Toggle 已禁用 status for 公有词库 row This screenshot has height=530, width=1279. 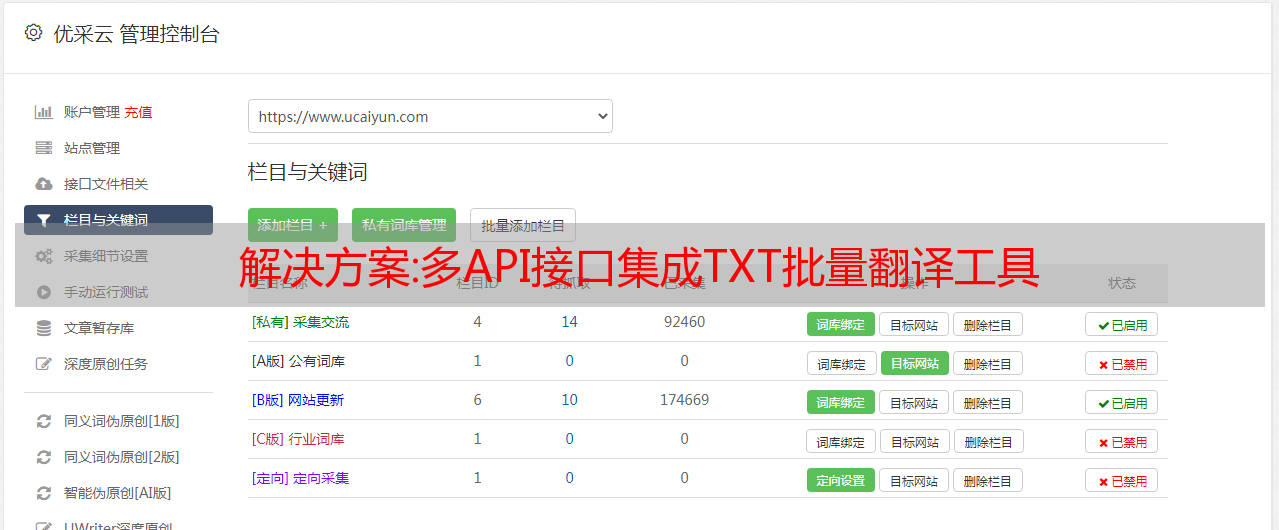click(1121, 363)
